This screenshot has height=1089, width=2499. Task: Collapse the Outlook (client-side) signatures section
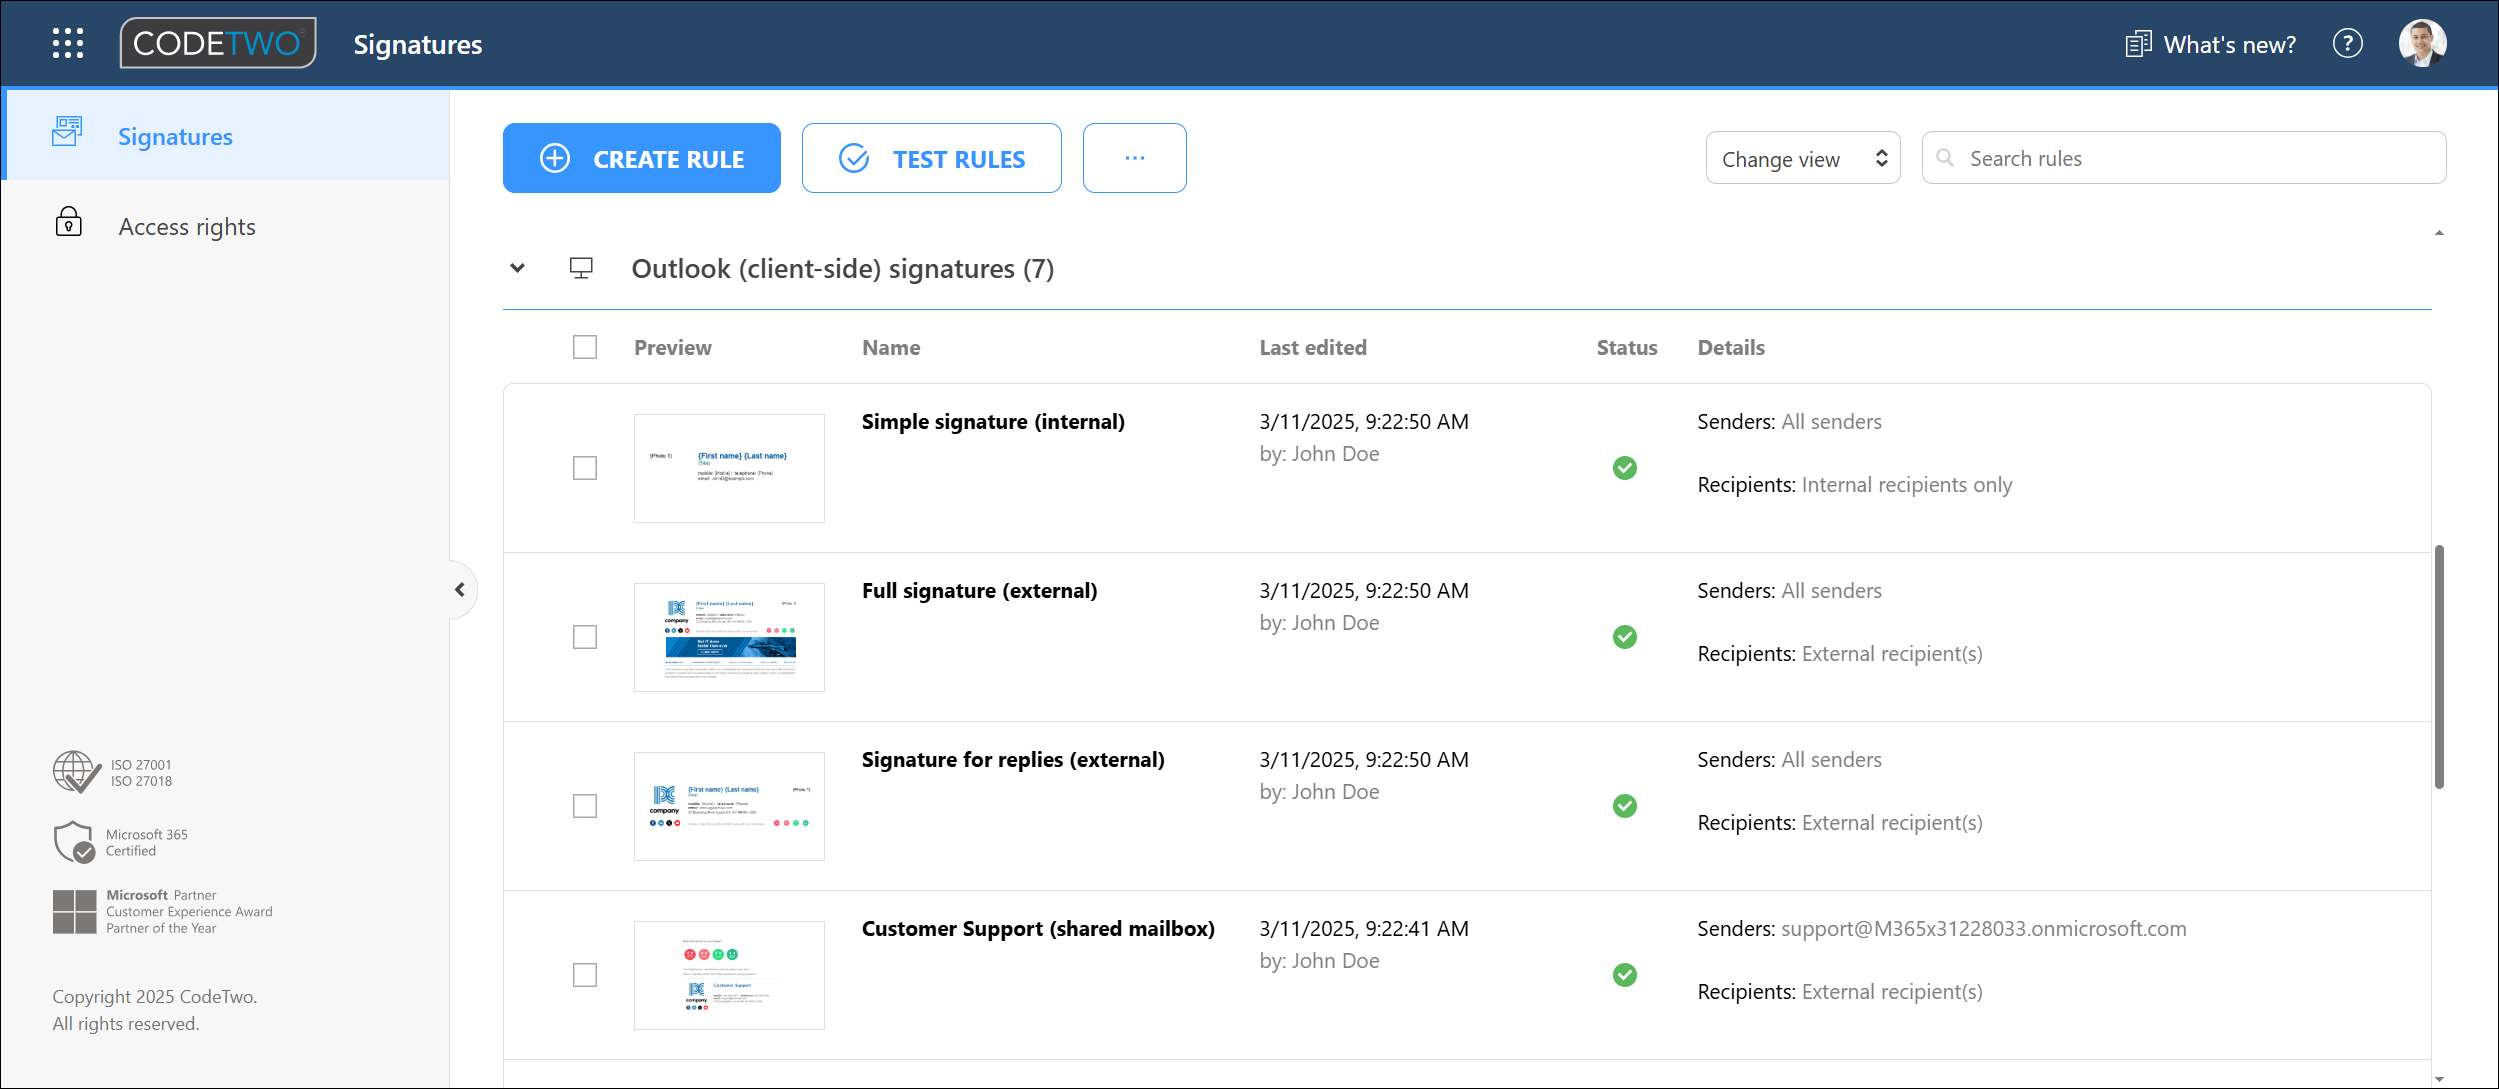point(517,268)
